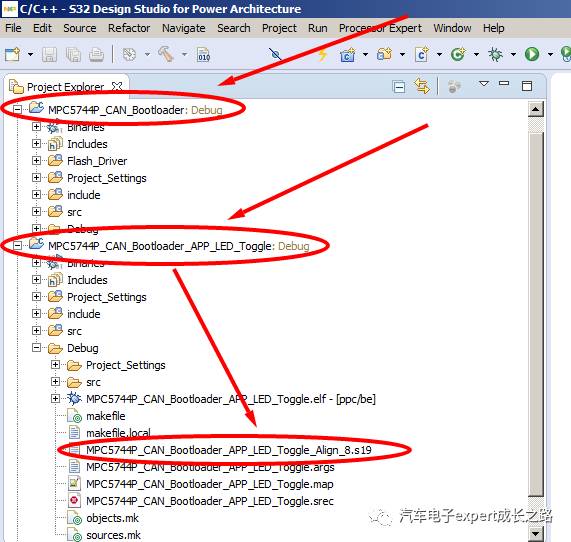Open the build configuration dropdown arrow
Screen dimensions: 571x542
pos(147,55)
